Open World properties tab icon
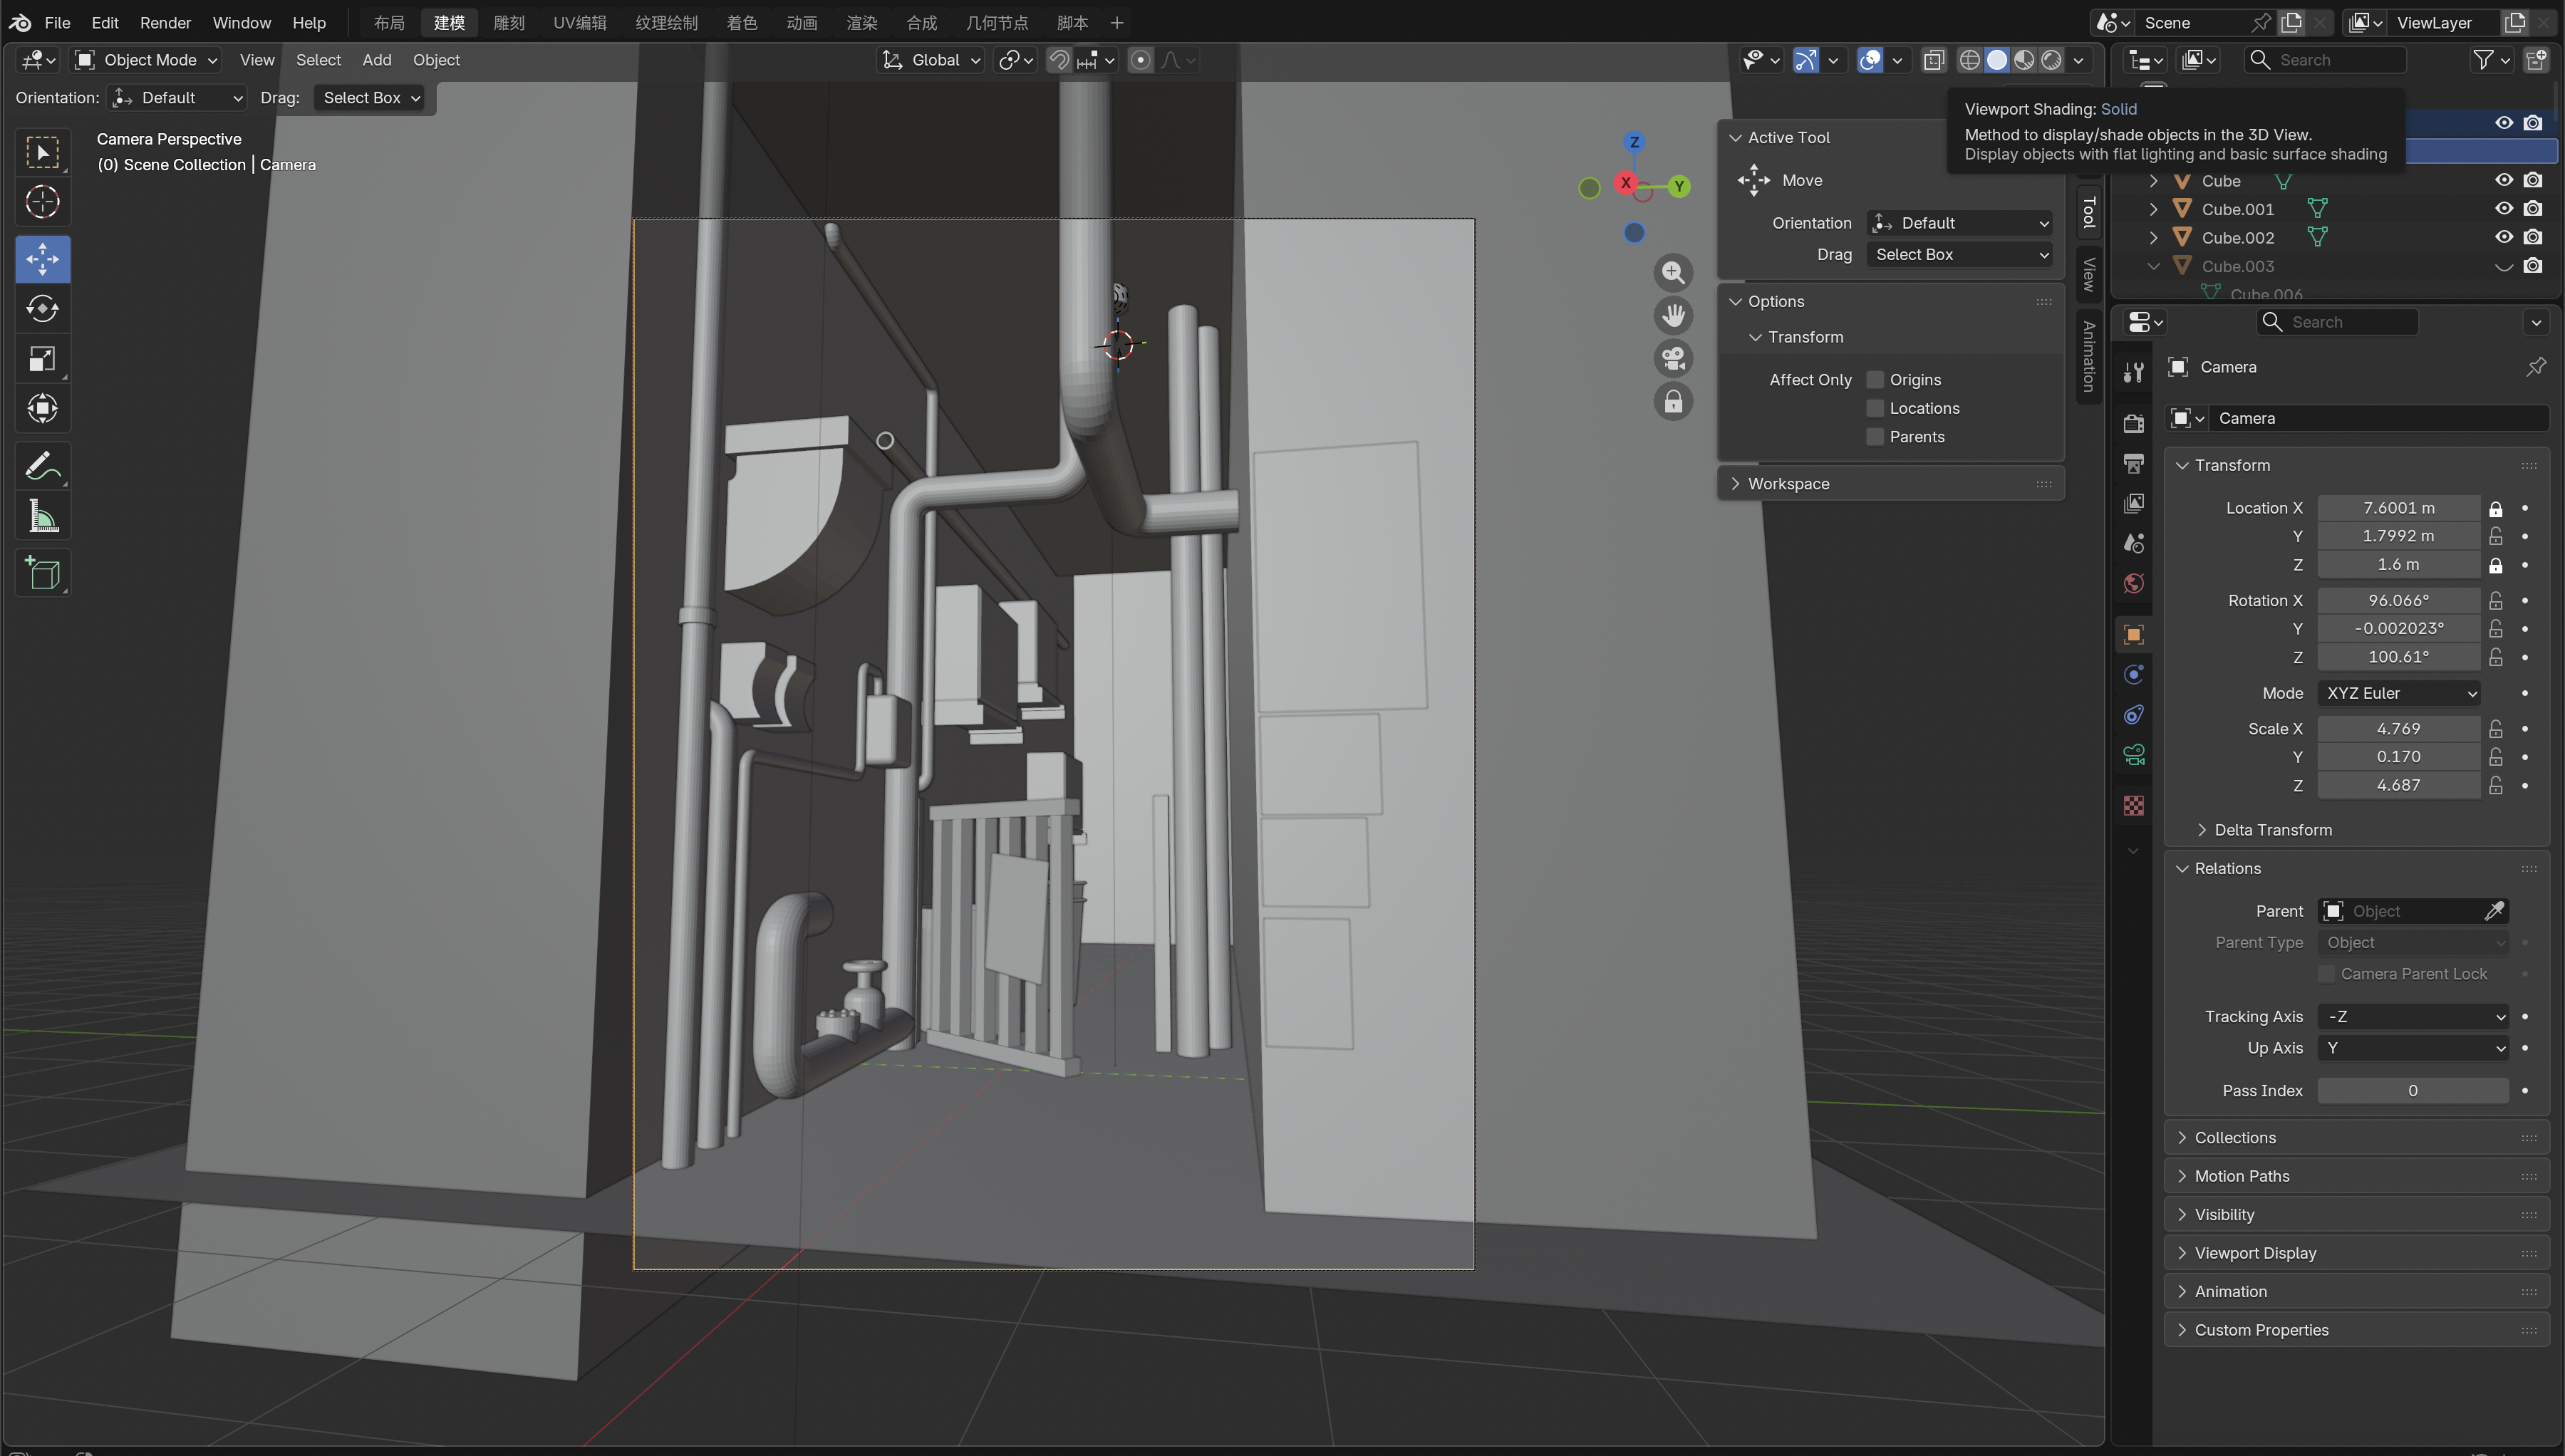The height and width of the screenshot is (1456, 2565). click(x=2133, y=583)
